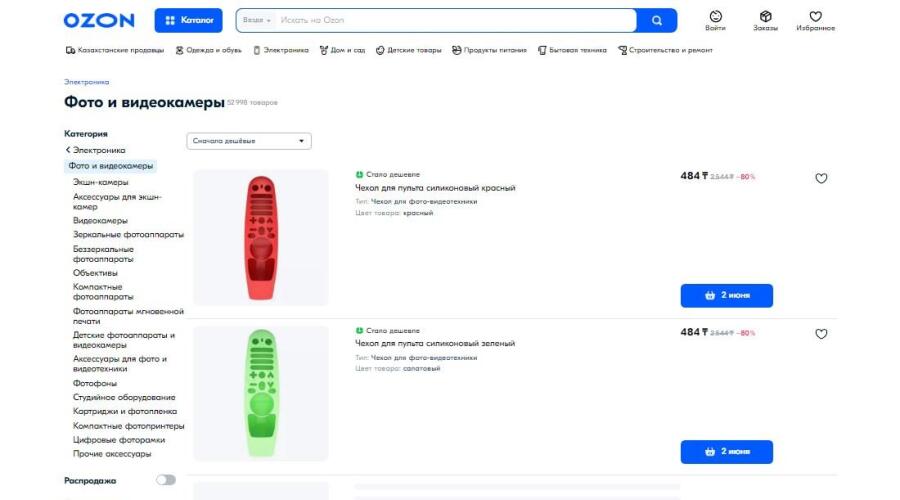Add the green case to cart

(x=726, y=452)
